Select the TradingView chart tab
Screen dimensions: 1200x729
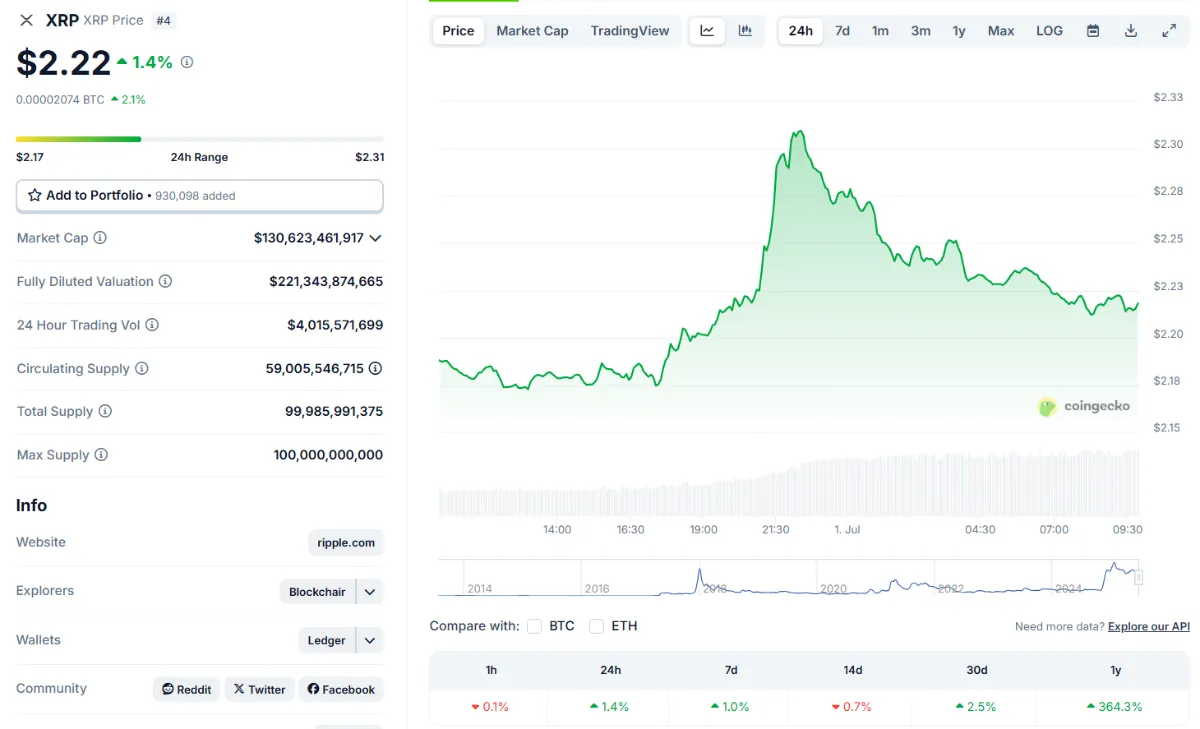tap(630, 31)
